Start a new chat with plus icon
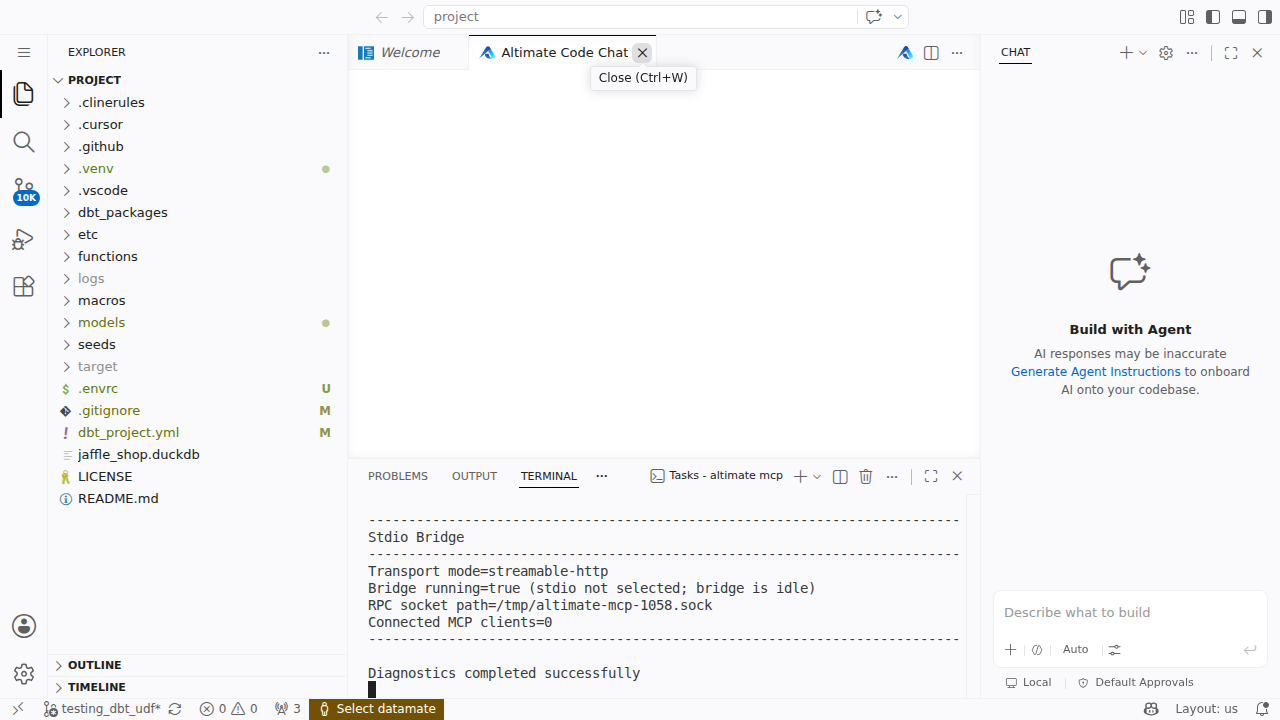Screen dimensions: 1280x720 pyautogui.click(x=1126, y=53)
